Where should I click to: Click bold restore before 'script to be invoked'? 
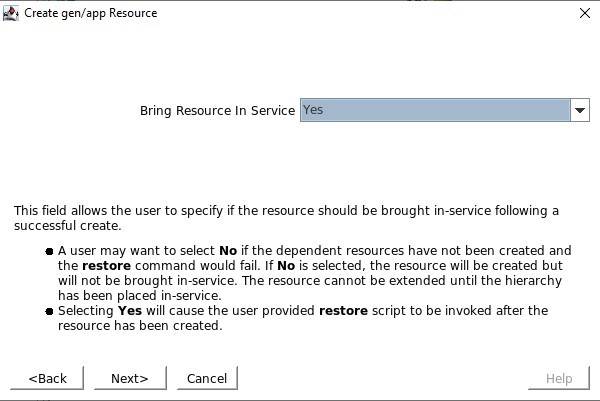pyautogui.click(x=343, y=311)
